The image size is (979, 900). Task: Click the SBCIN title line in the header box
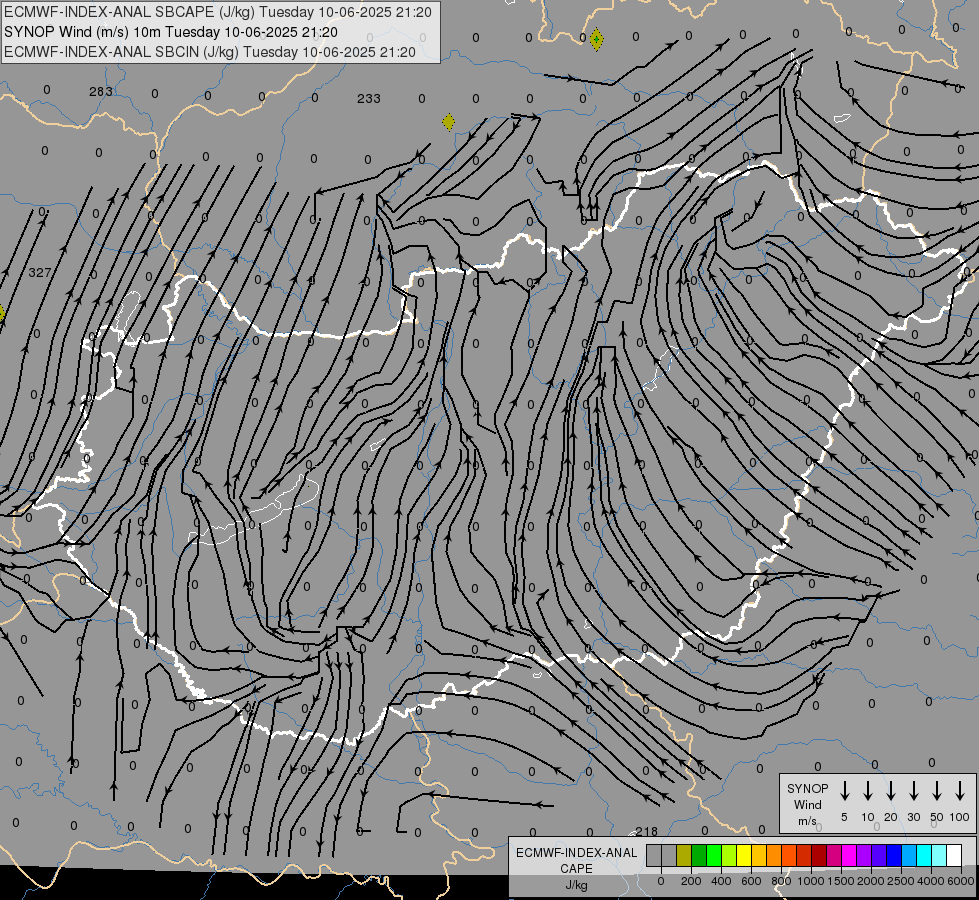[x=210, y=52]
